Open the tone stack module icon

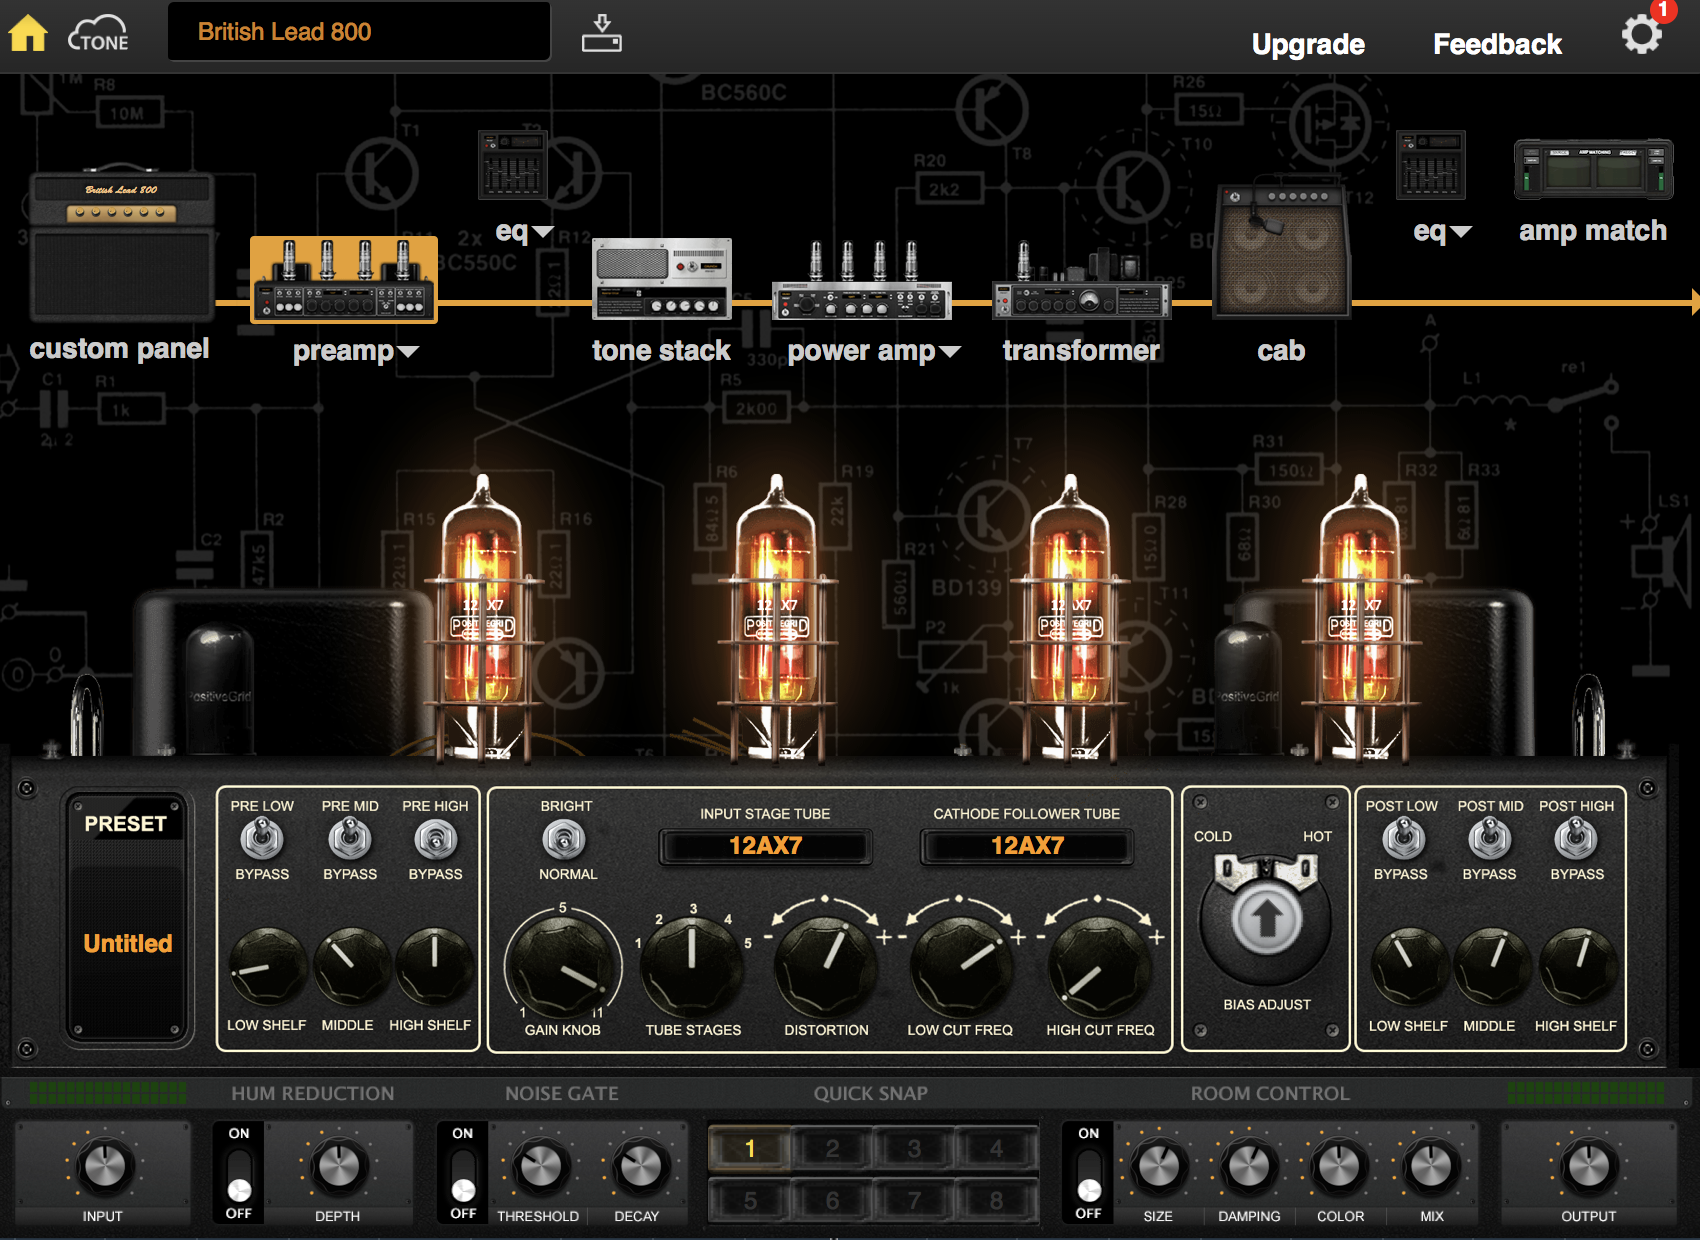[662, 279]
